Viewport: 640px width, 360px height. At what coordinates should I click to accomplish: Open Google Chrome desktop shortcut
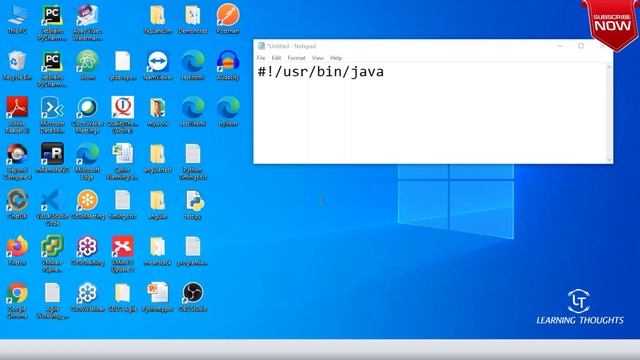tap(17, 301)
